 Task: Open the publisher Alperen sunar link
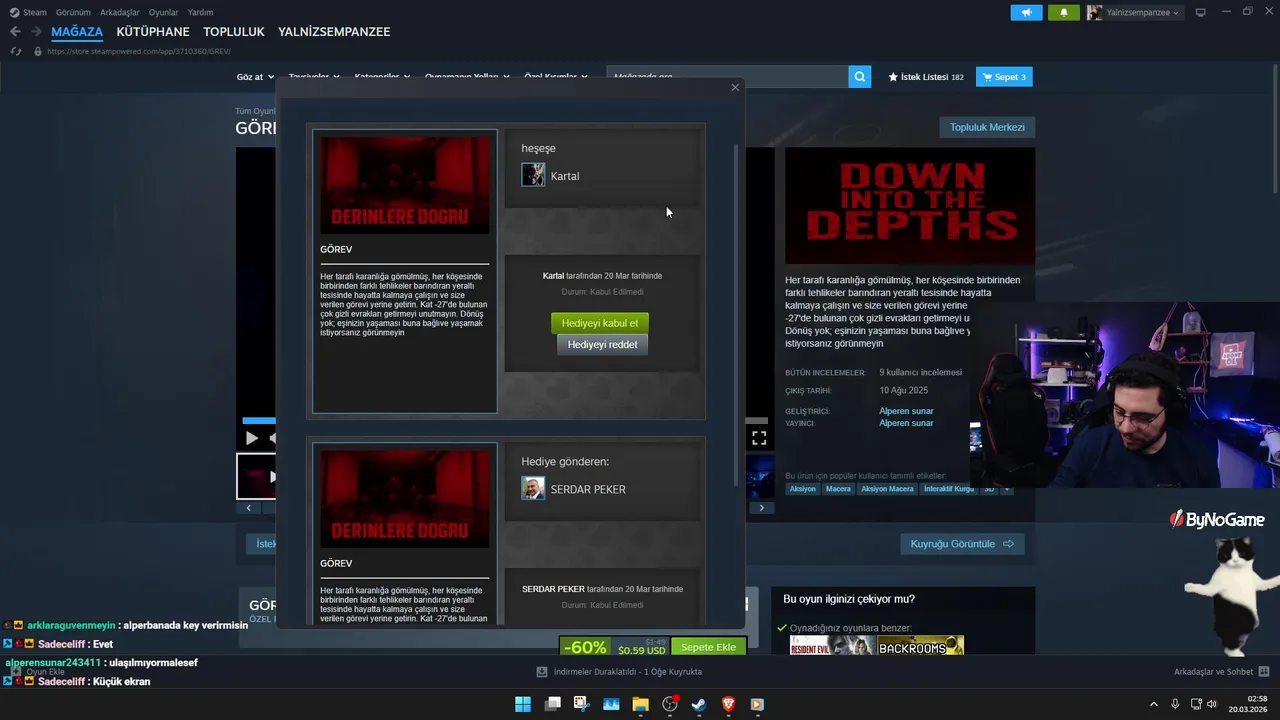tap(906, 423)
